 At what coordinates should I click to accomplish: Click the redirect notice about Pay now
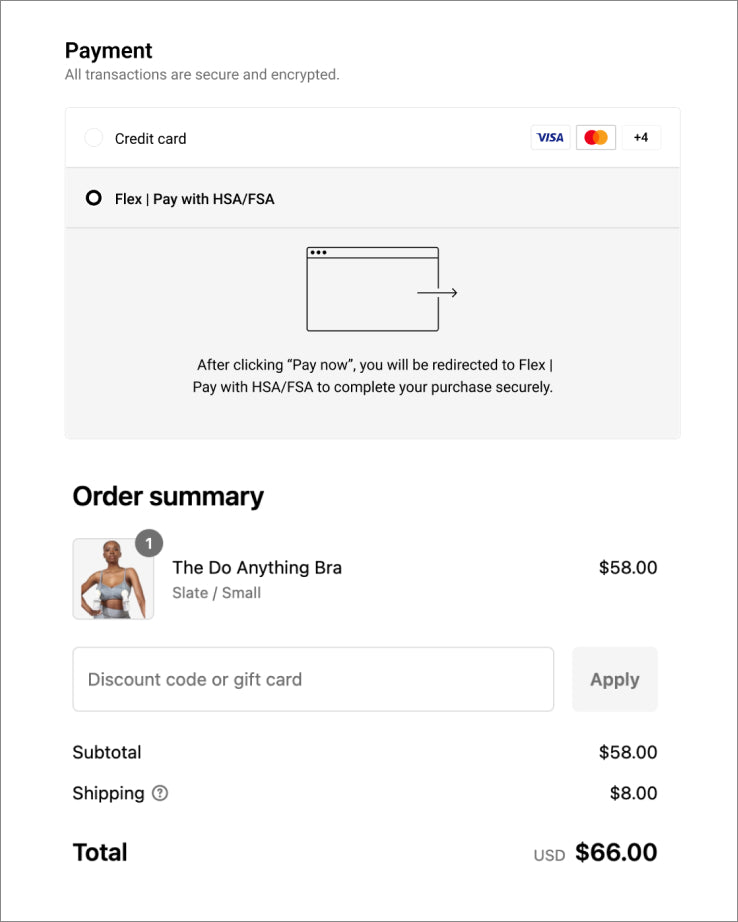[372, 376]
